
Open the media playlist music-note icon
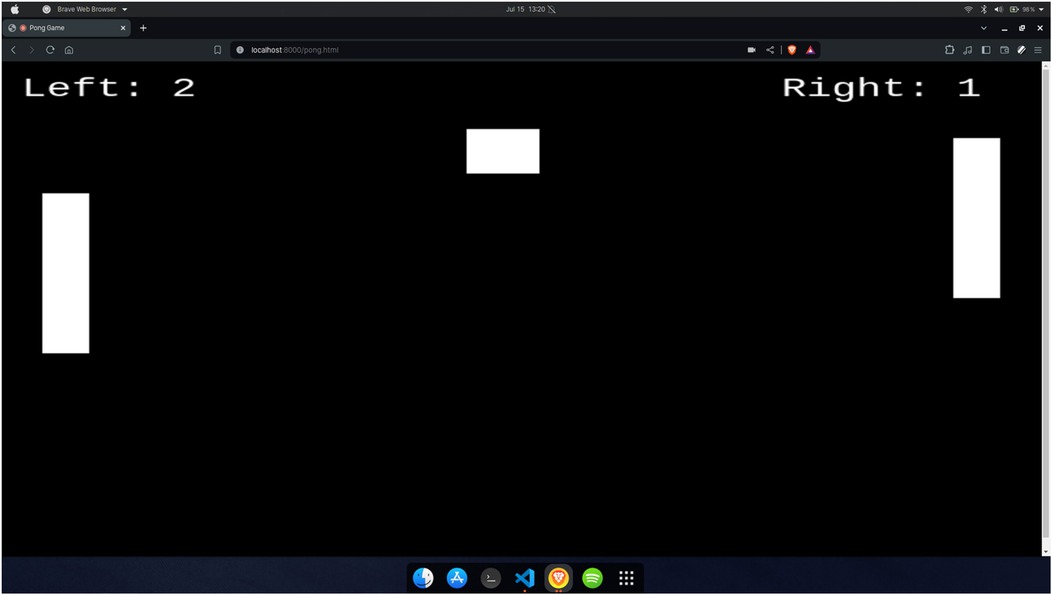pos(967,50)
